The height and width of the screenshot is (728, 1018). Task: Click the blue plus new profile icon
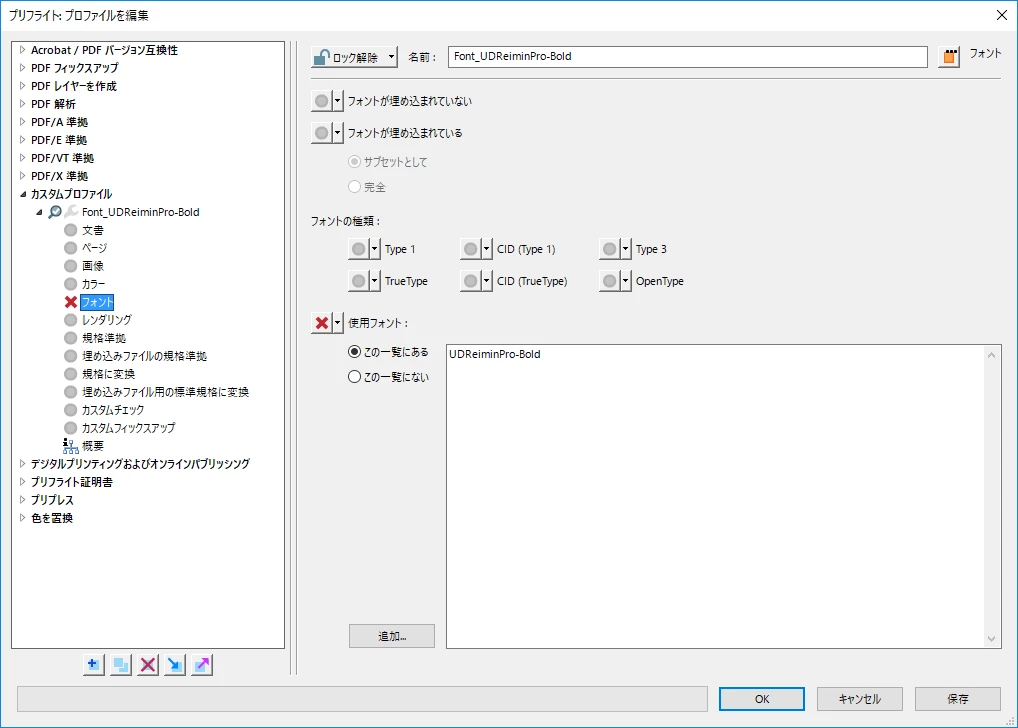[x=93, y=664]
